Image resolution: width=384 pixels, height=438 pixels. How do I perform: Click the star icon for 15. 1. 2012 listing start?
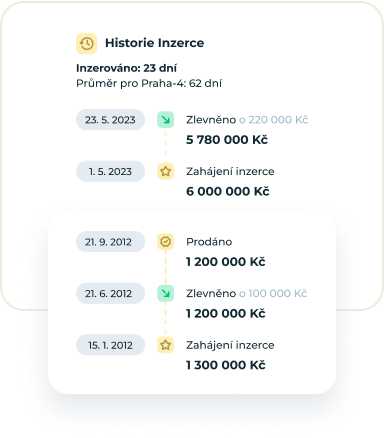[x=165, y=345]
